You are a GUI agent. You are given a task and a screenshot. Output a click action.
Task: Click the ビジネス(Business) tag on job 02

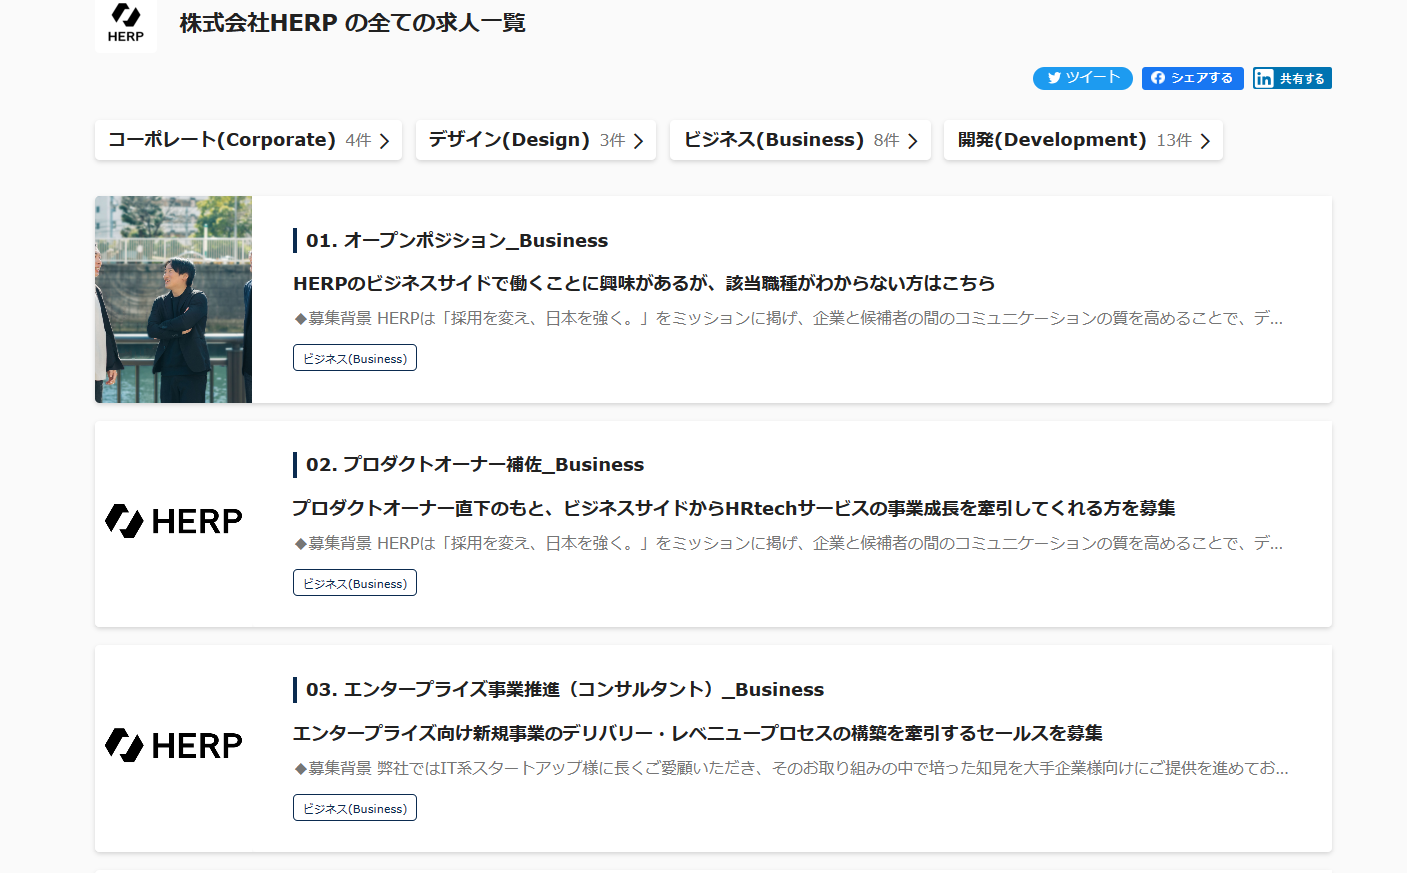(355, 583)
